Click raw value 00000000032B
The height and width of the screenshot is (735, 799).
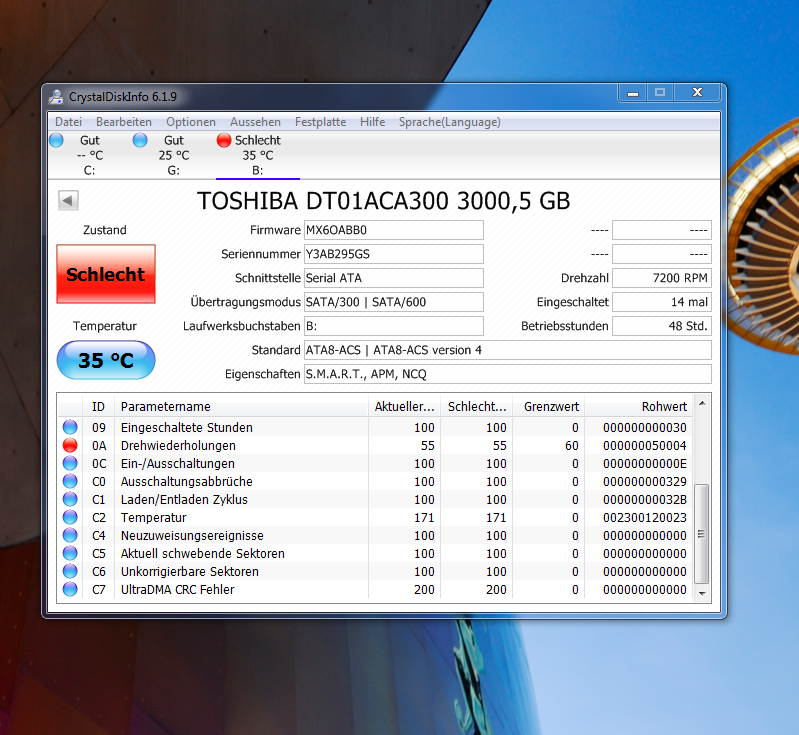tap(645, 500)
